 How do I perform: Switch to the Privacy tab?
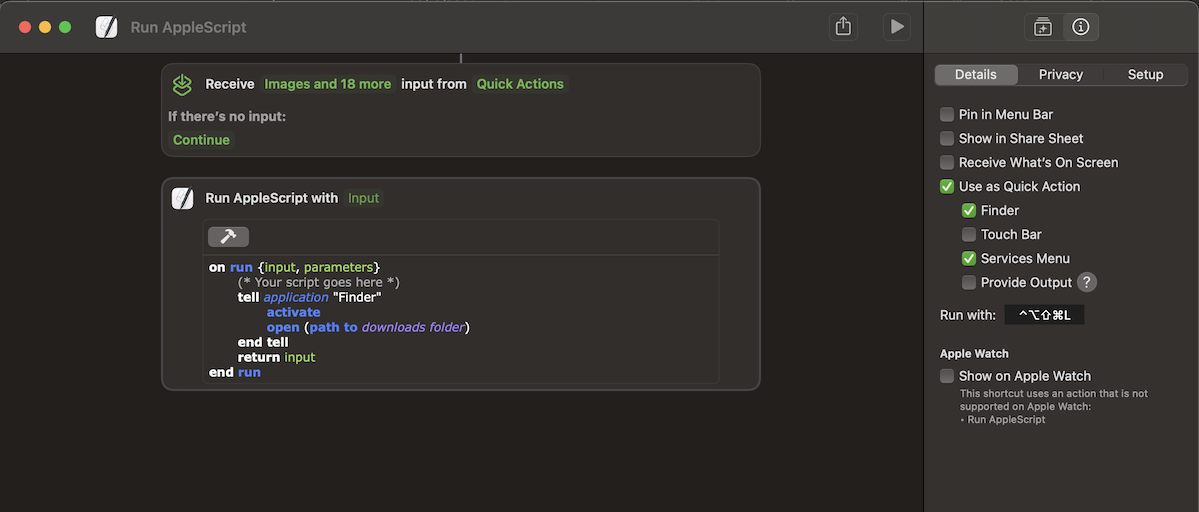tap(1061, 75)
